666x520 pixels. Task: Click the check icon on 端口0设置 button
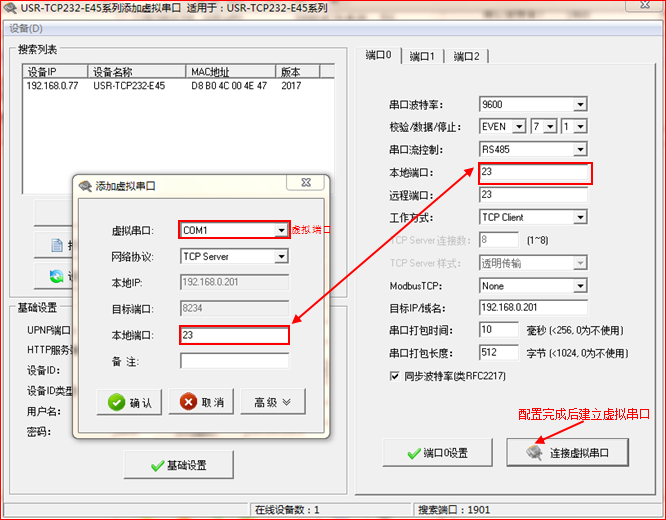[x=414, y=454]
